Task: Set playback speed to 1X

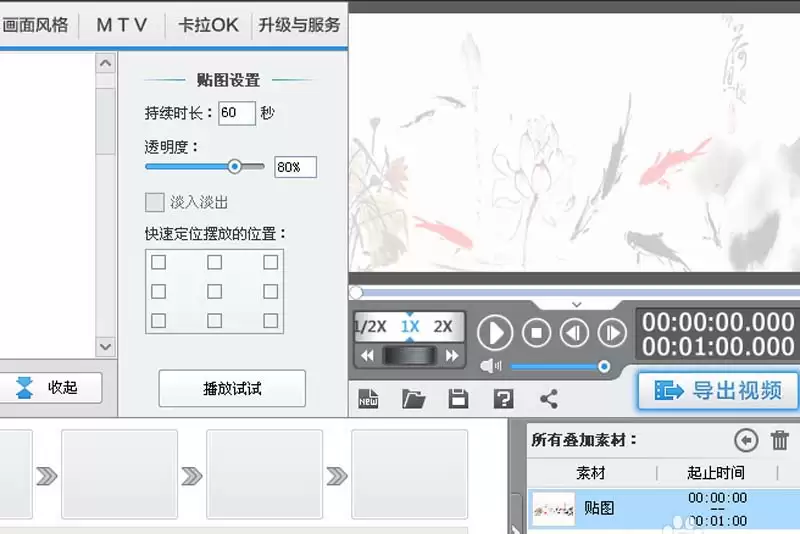Action: pos(410,326)
